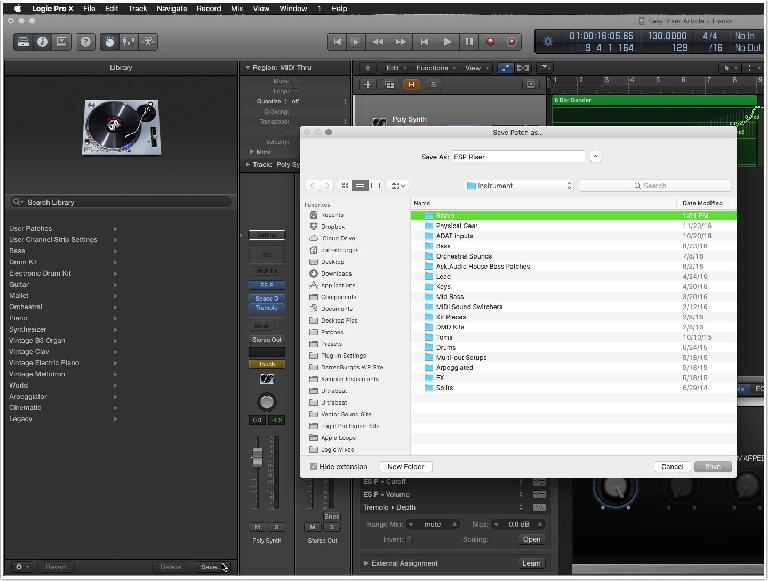This screenshot has width=768, height=581.
Task: Open the Library gear action menu
Action: pos(22,566)
